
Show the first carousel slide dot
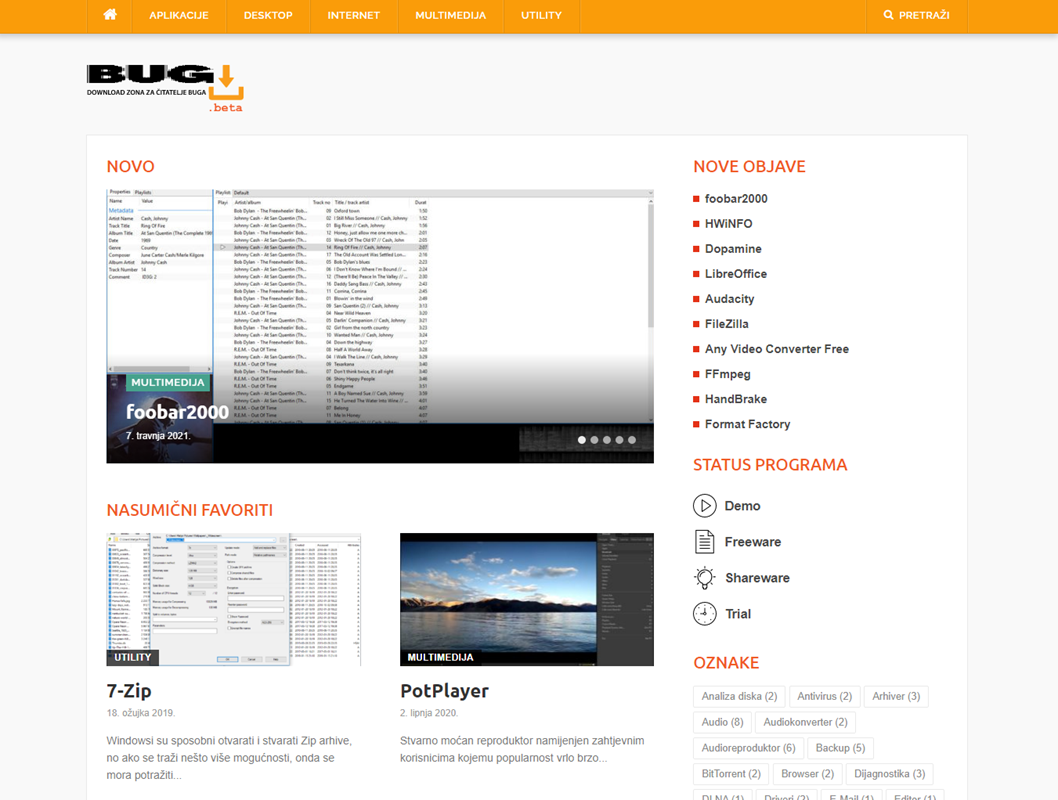click(x=582, y=440)
